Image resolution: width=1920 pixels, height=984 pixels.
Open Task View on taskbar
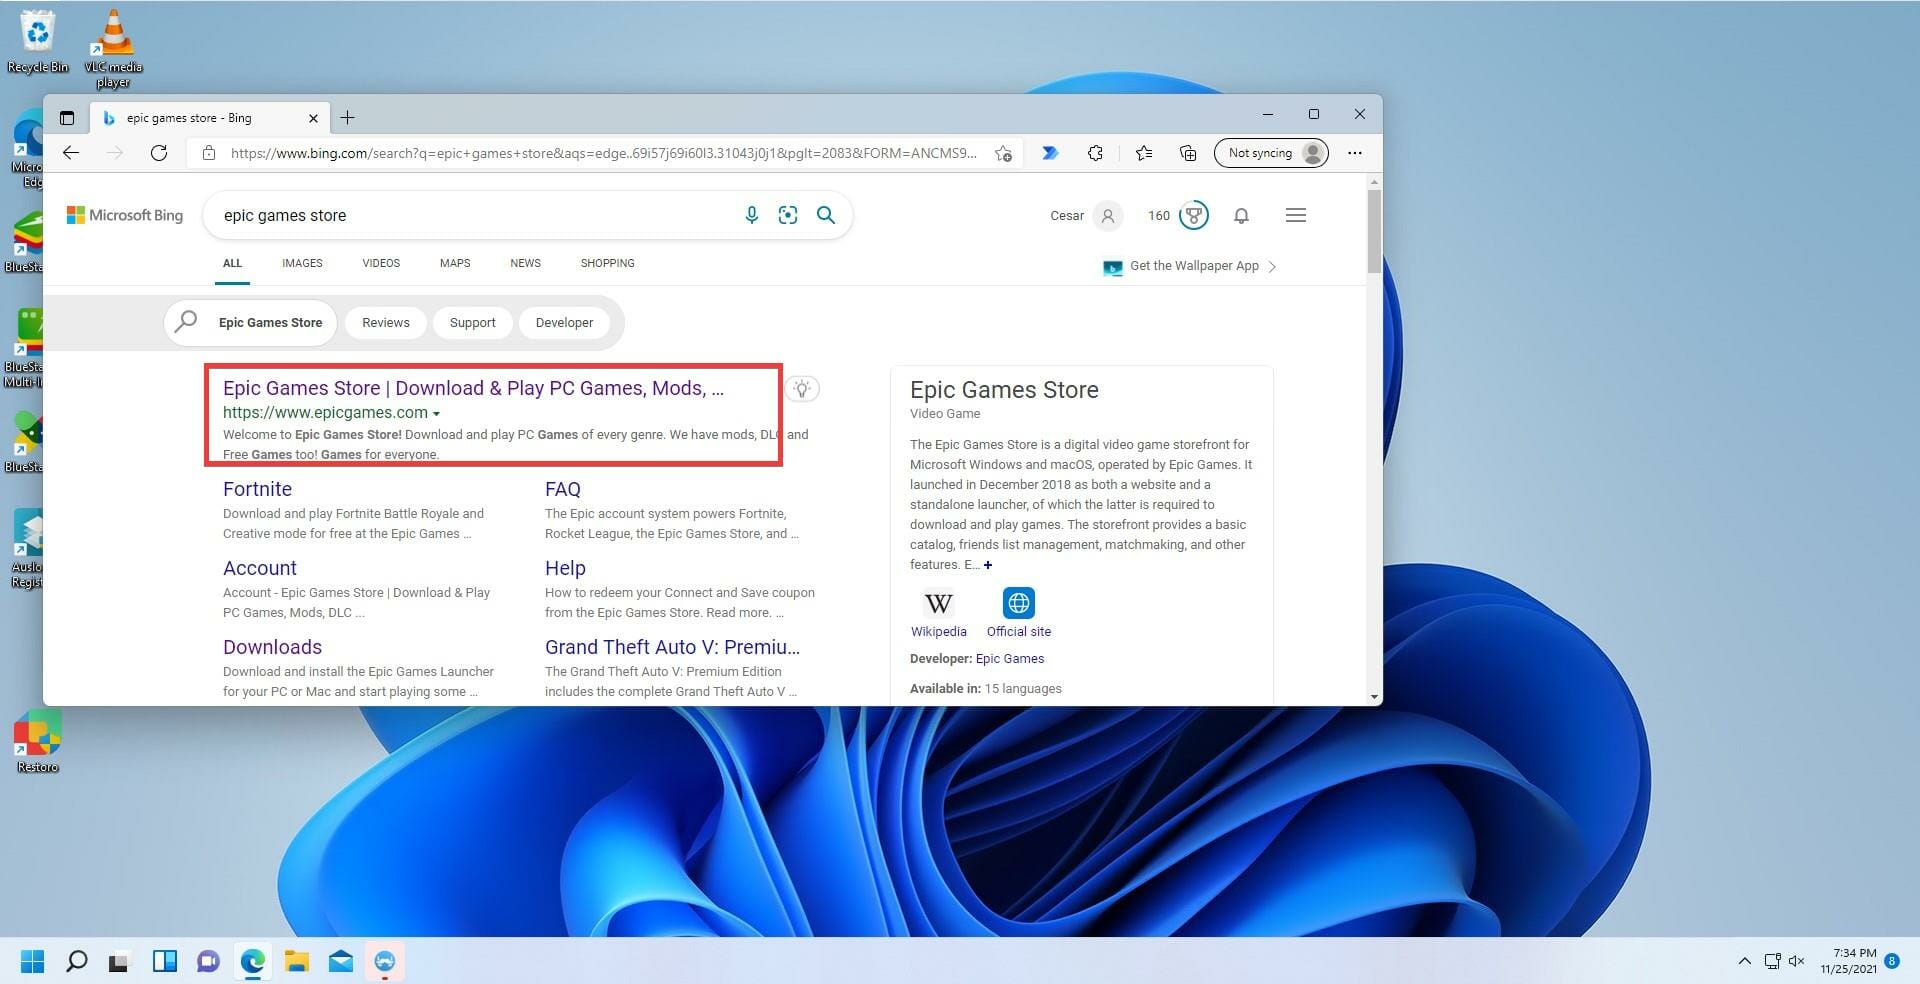tap(120, 961)
